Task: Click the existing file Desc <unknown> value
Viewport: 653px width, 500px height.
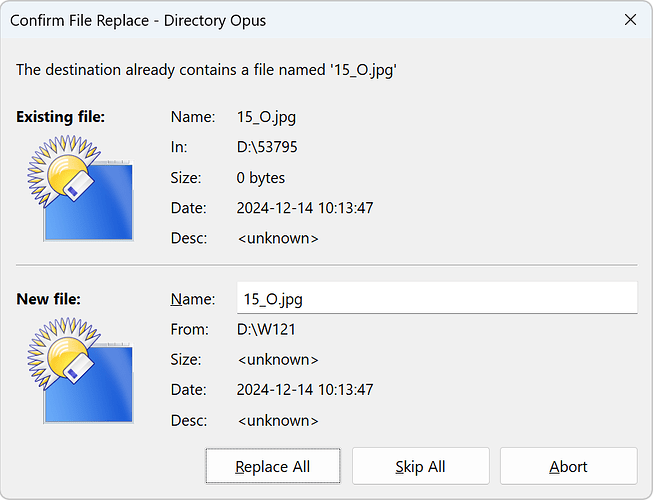Action: 278,239
